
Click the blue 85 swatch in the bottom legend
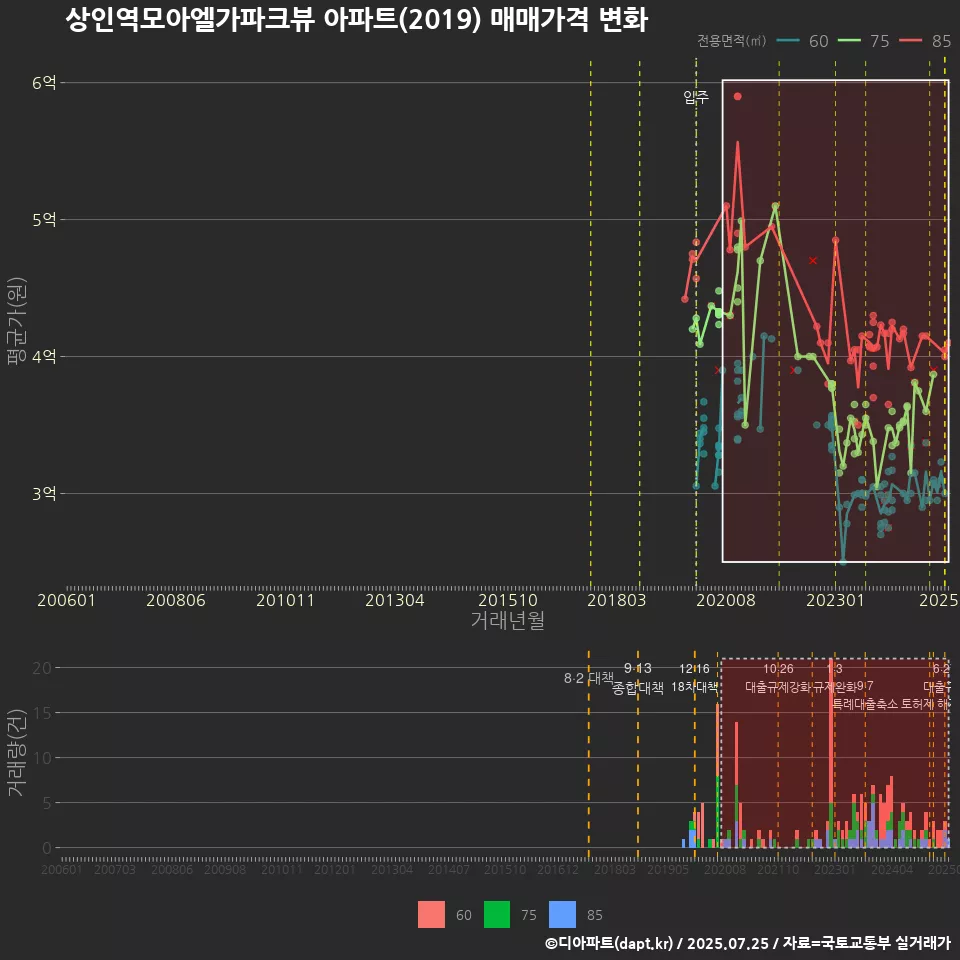pyautogui.click(x=562, y=915)
